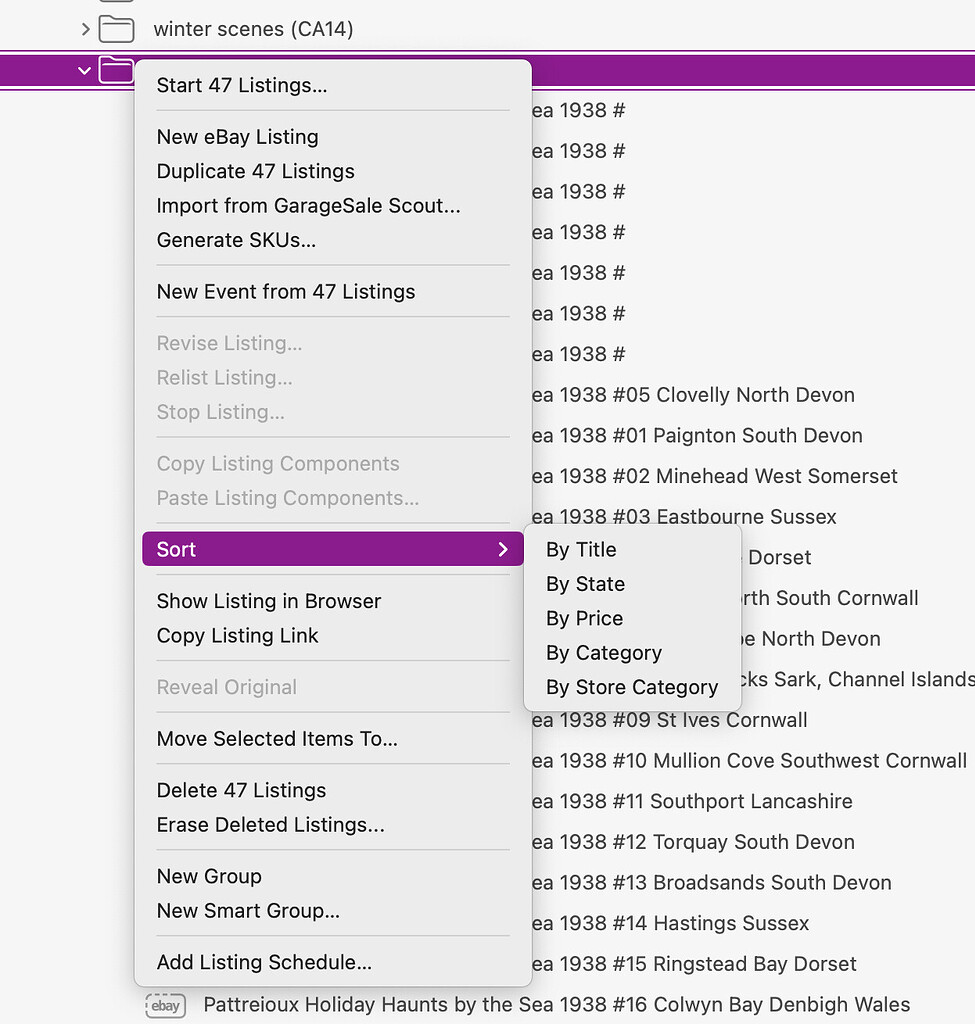Screen dimensions: 975x1024
Task: Open the Sort submenu arrow
Action: [x=503, y=549]
